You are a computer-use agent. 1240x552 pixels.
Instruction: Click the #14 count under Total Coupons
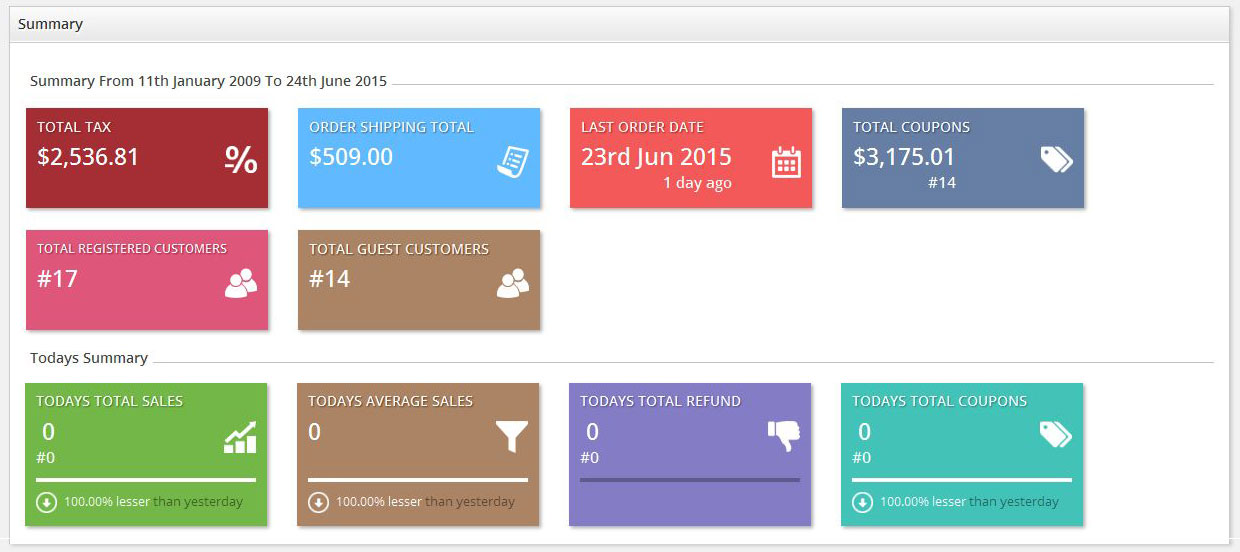pyautogui.click(x=942, y=183)
